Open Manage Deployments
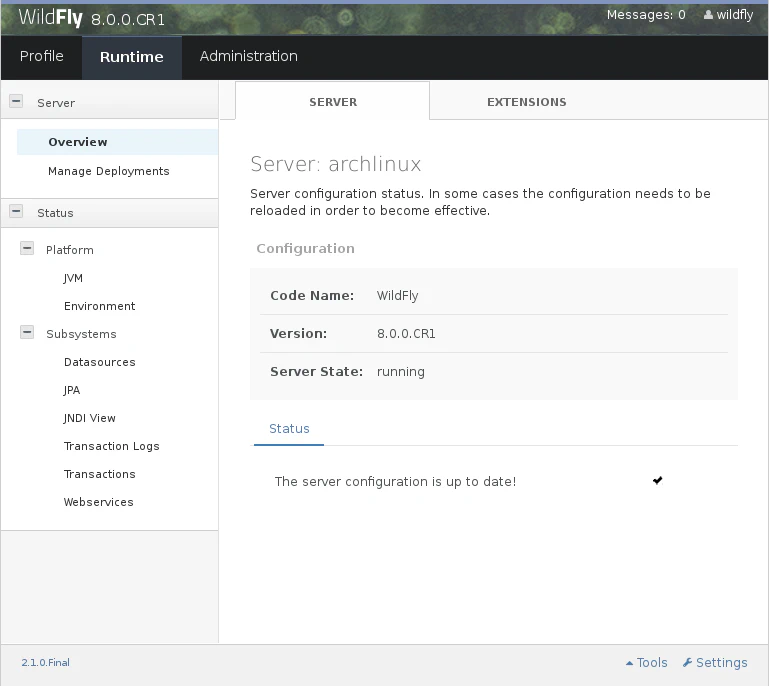Screen dimensions: 769x686 pos(108,171)
